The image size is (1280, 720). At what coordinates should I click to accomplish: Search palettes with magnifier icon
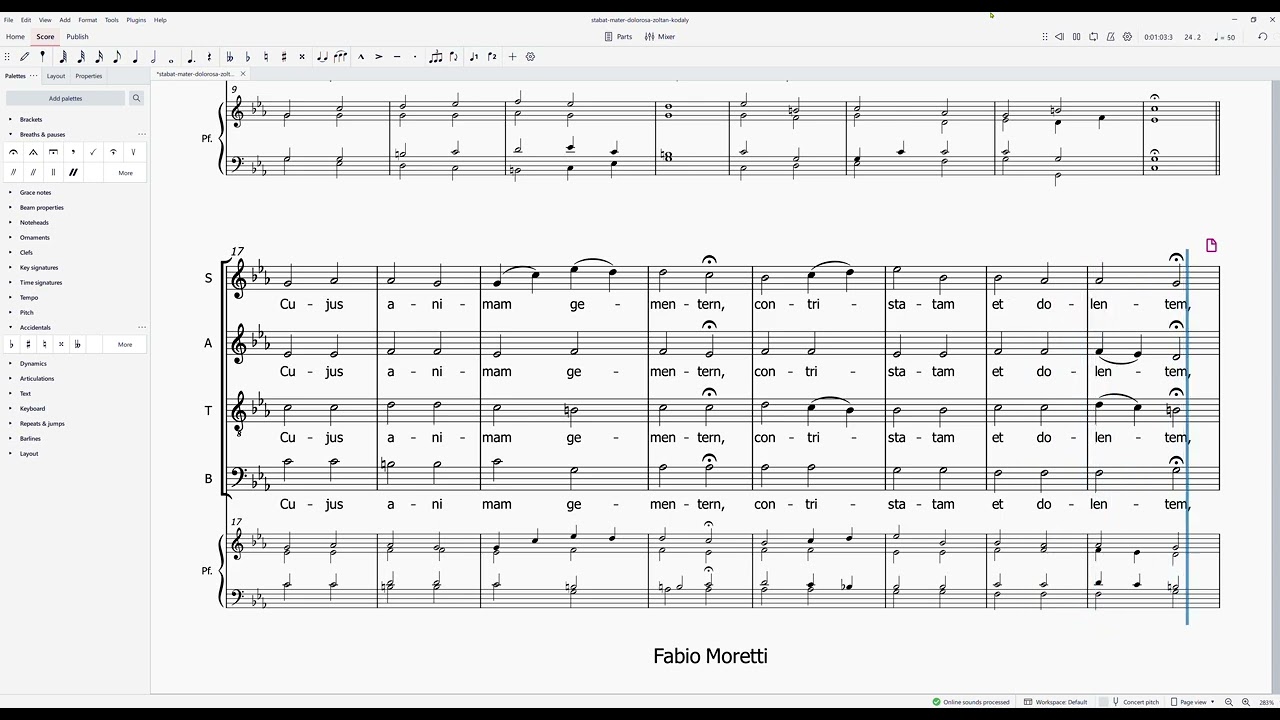click(x=137, y=98)
